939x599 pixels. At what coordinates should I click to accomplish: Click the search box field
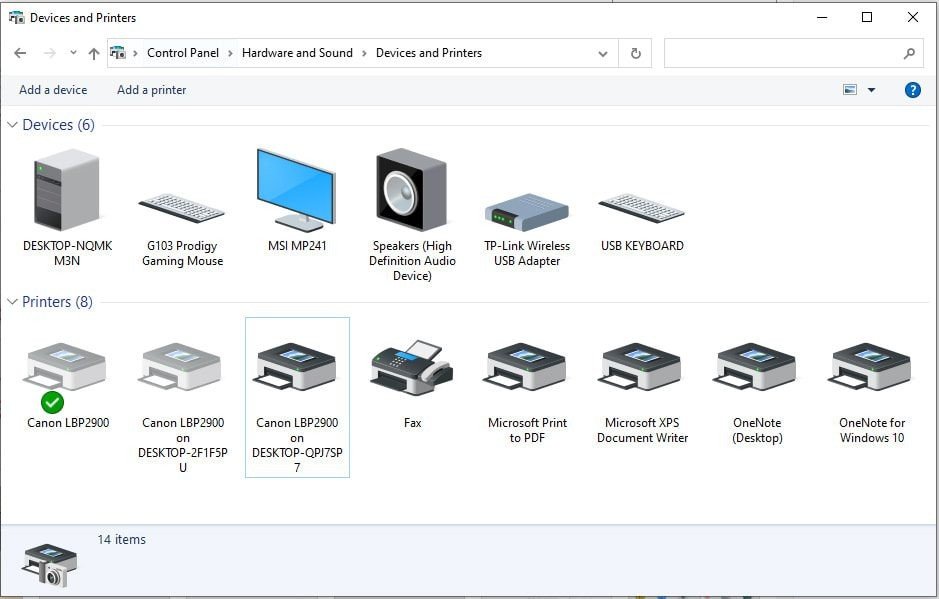(782, 54)
